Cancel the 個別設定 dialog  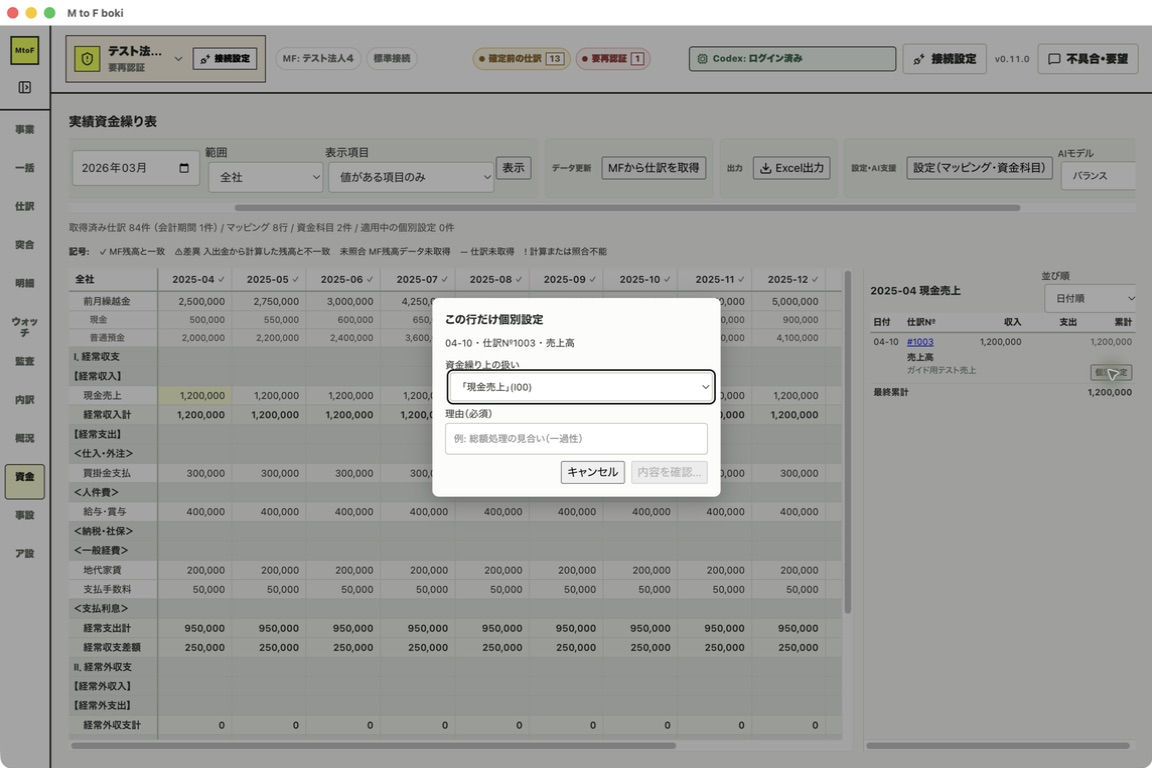pos(592,472)
